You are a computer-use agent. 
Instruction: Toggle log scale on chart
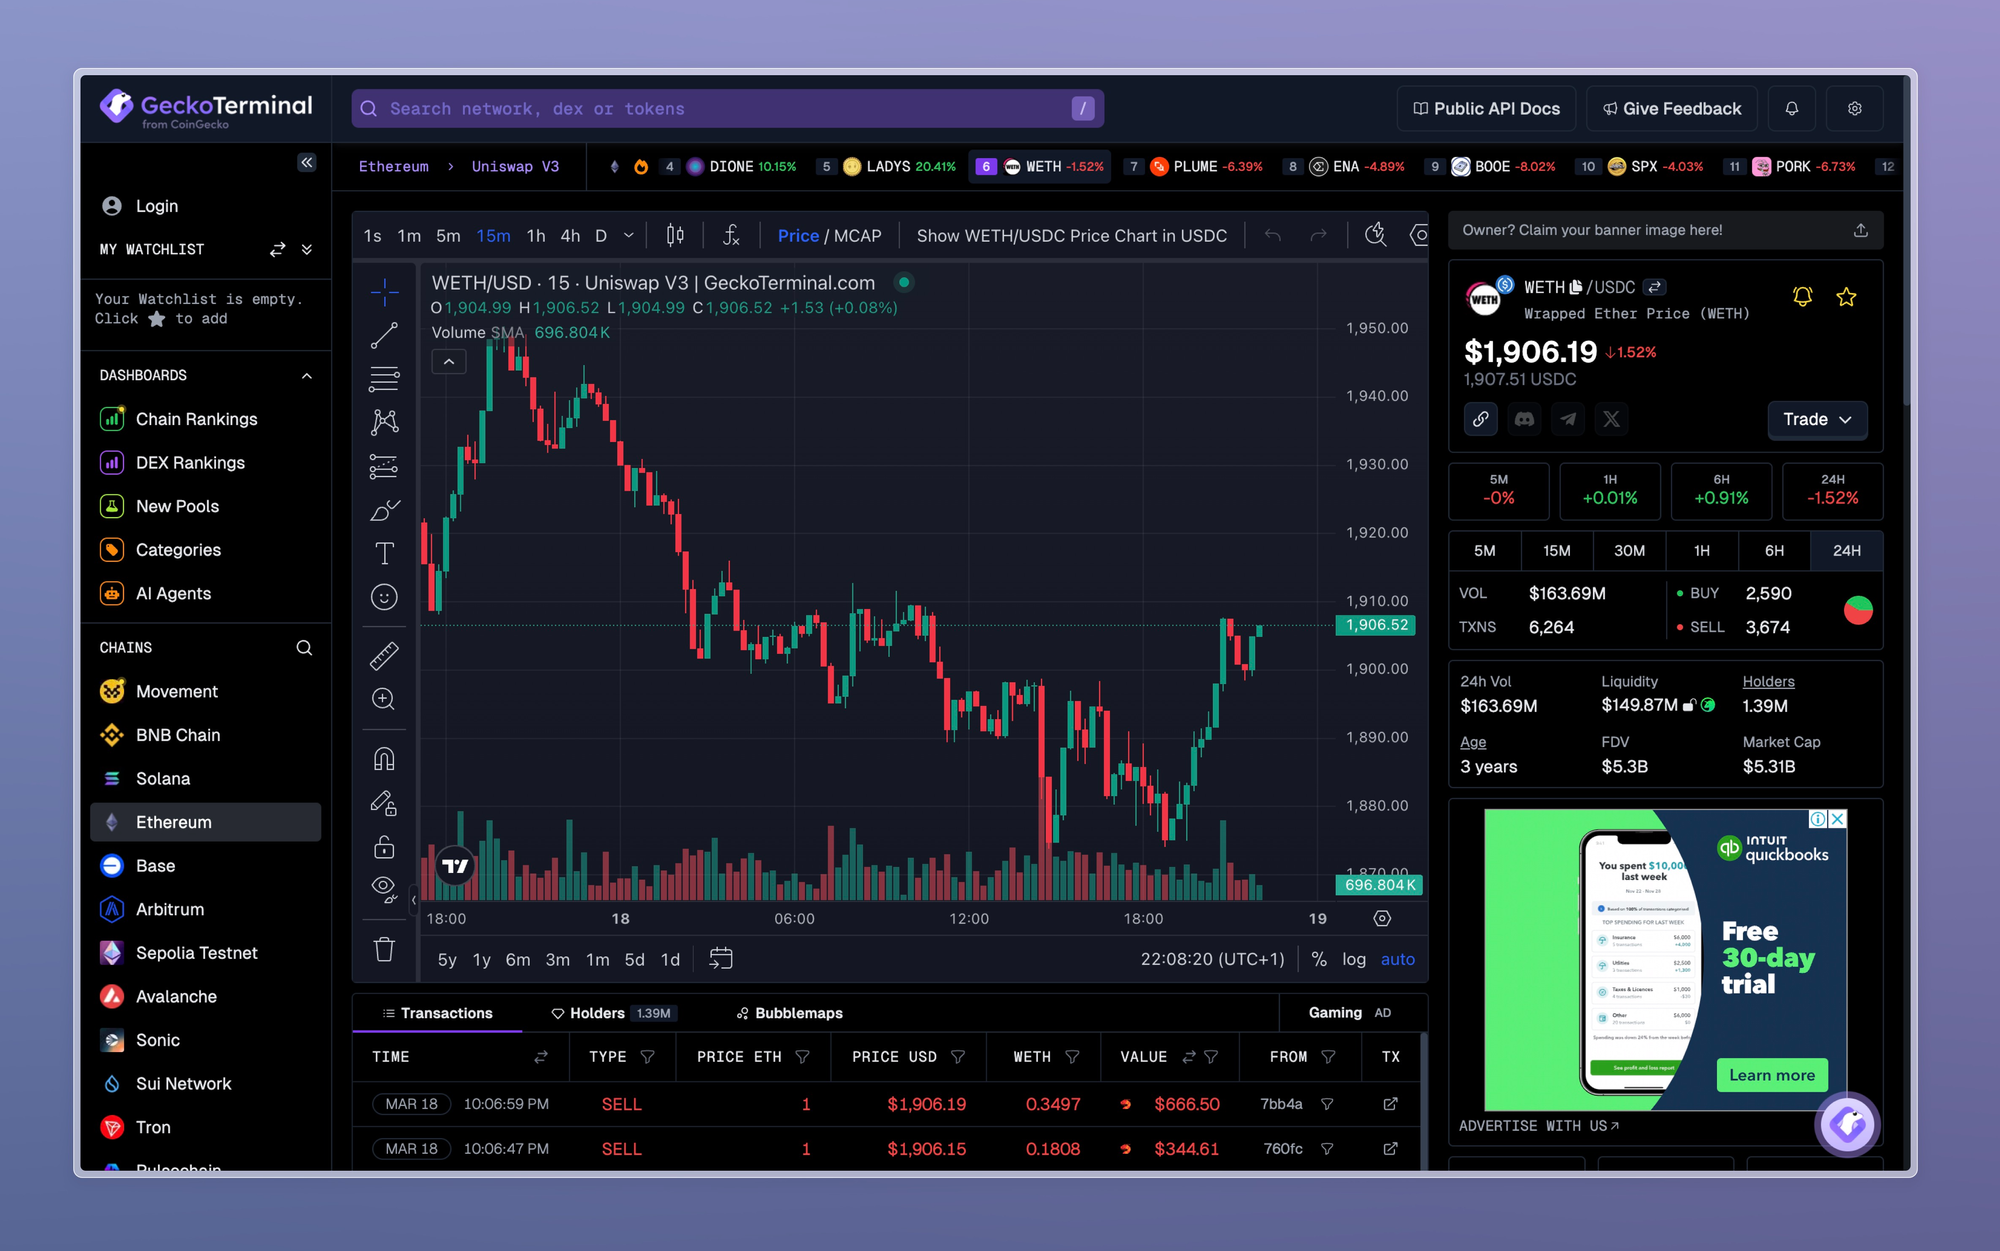click(1354, 959)
